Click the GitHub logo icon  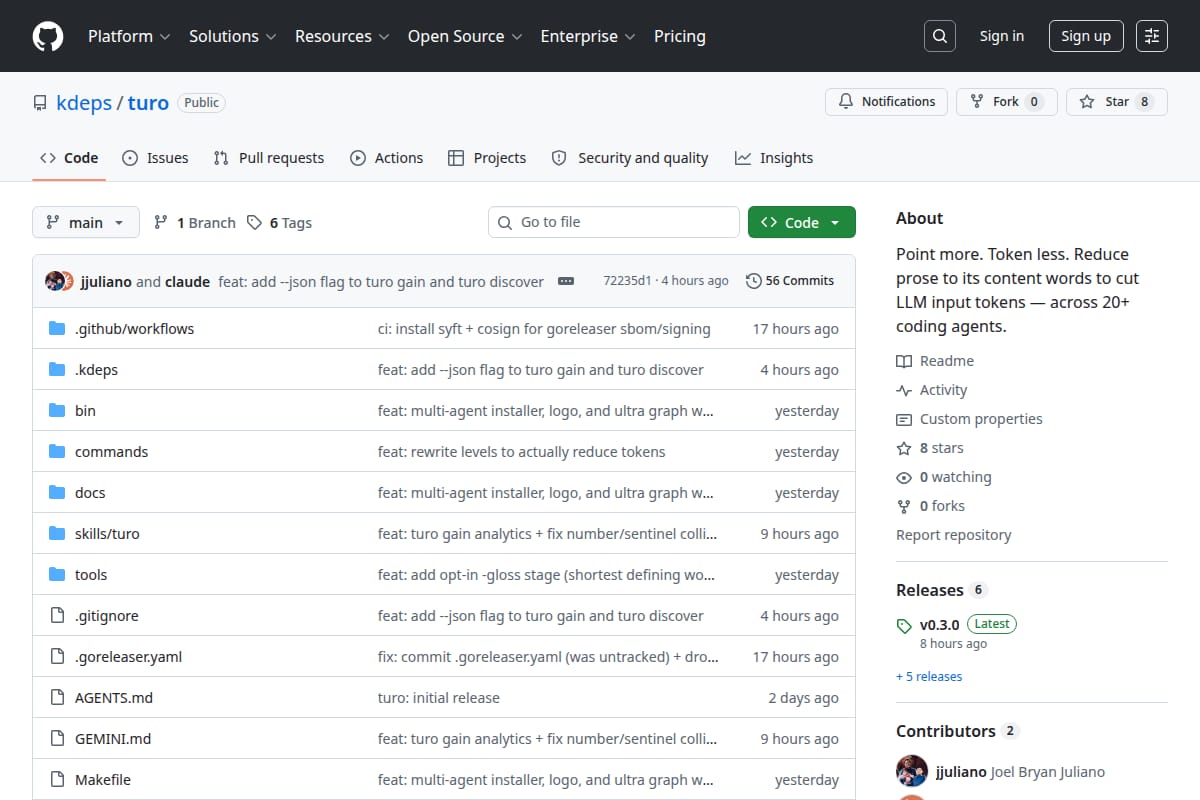(48, 36)
